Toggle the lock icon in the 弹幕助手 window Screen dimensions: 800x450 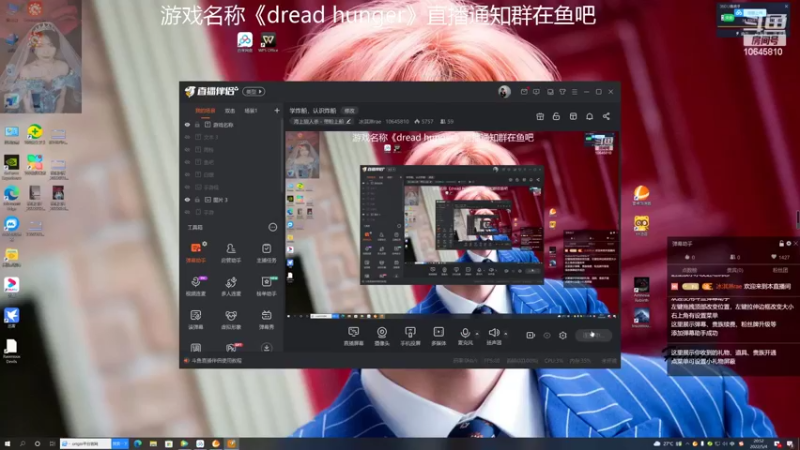(781, 244)
